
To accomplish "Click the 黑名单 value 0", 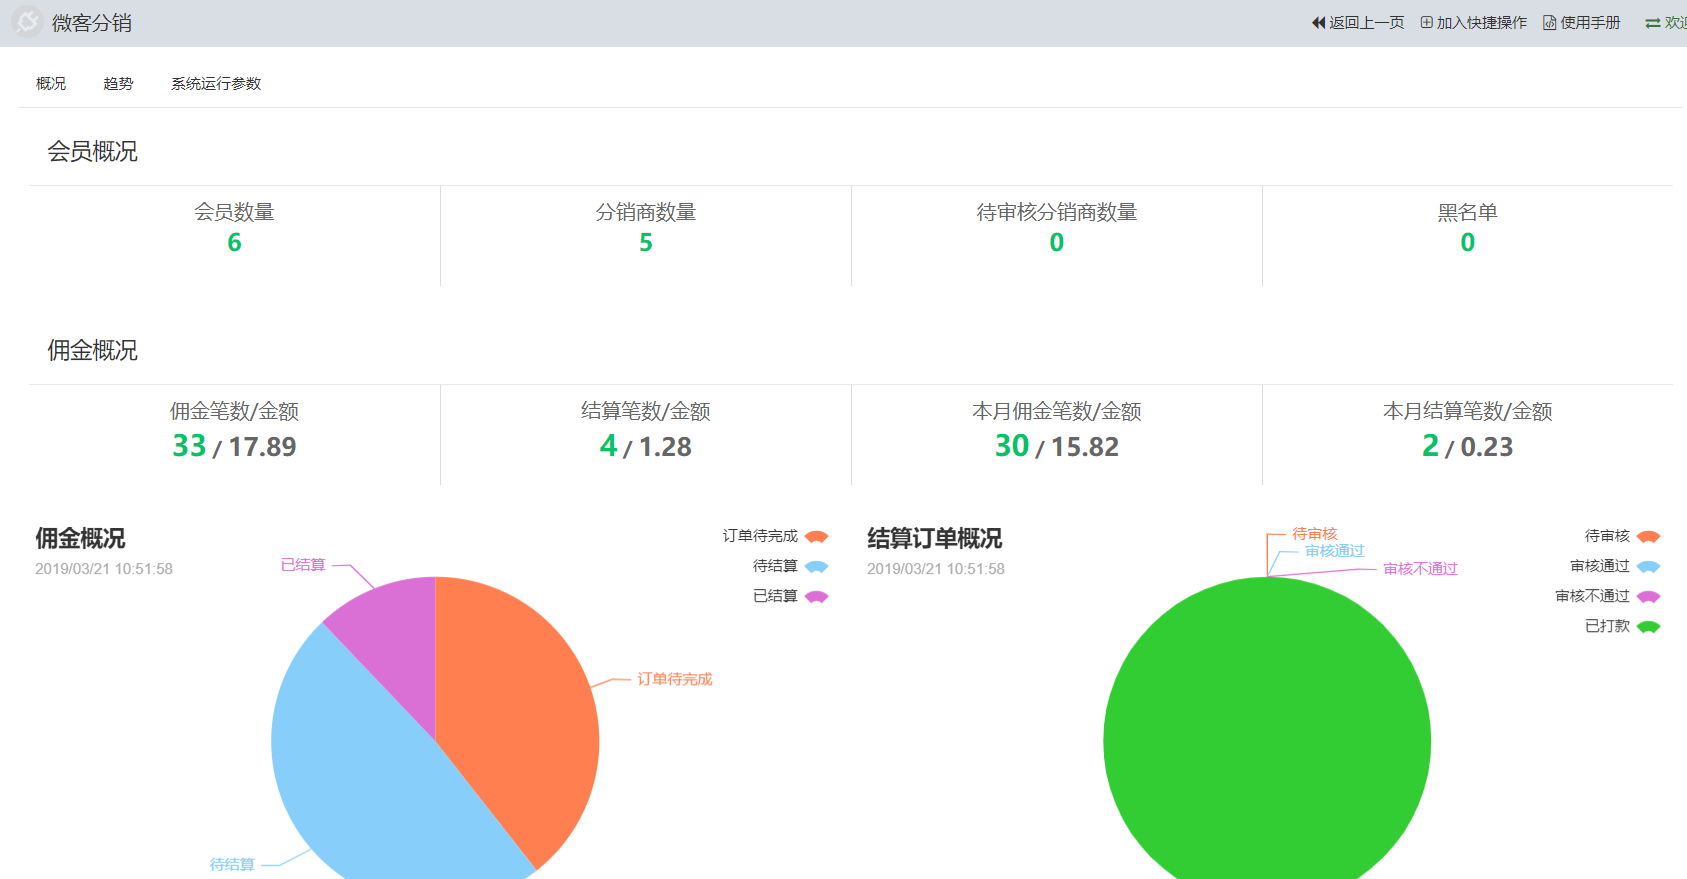I will tap(1468, 243).
